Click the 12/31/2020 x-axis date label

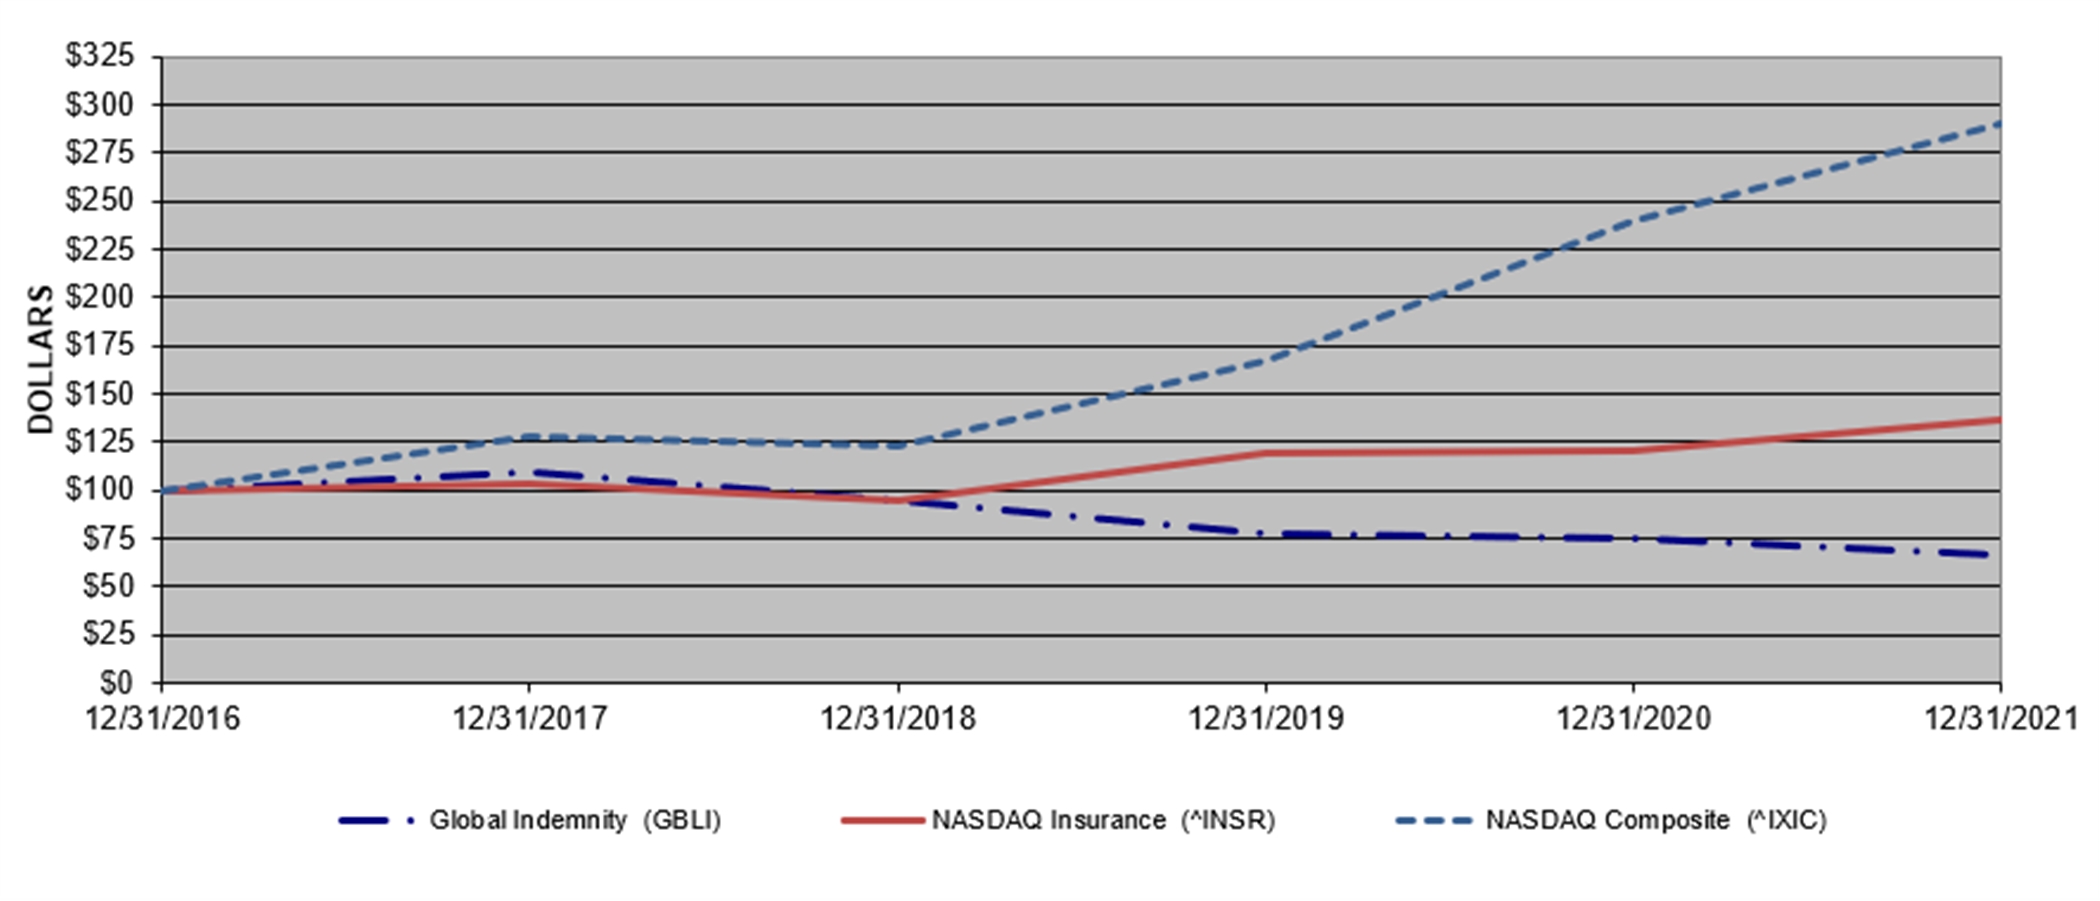pyautogui.click(x=1634, y=719)
